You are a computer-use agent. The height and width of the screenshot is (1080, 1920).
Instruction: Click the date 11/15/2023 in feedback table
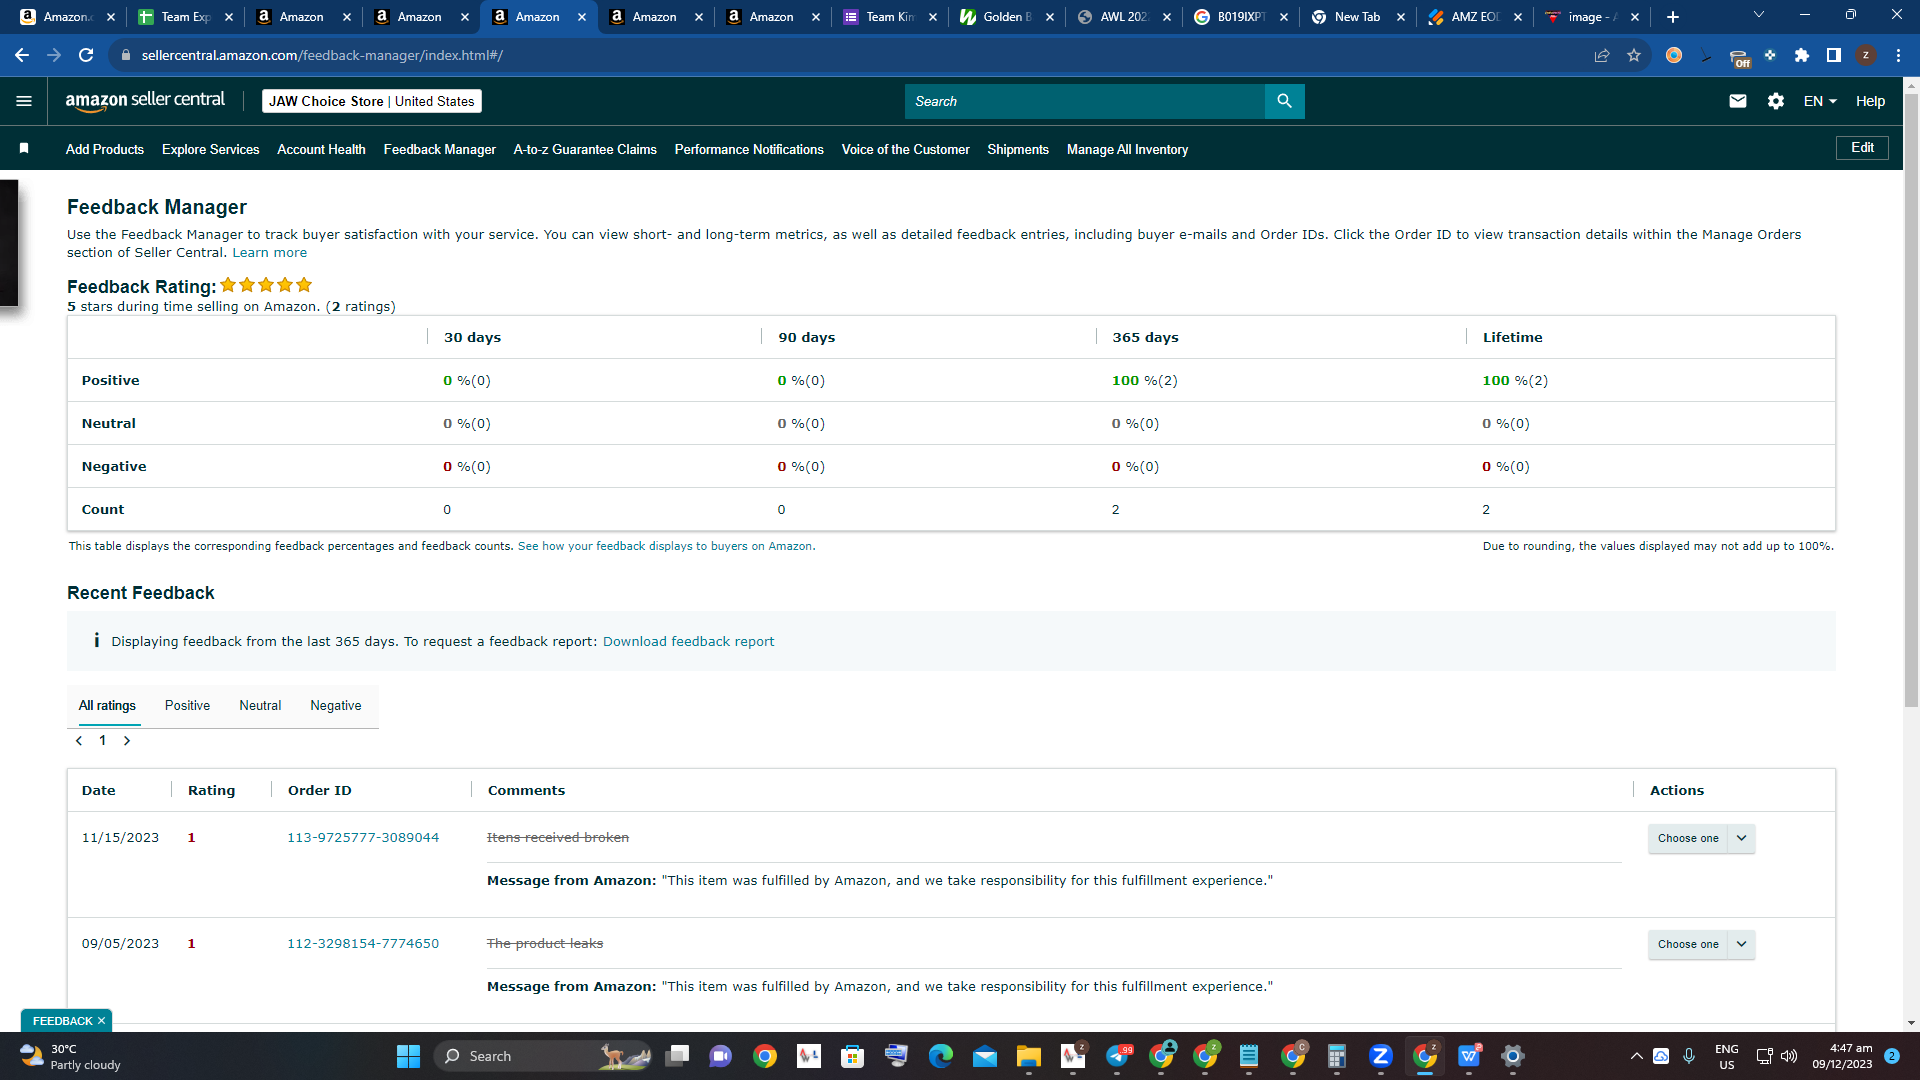[x=120, y=838]
